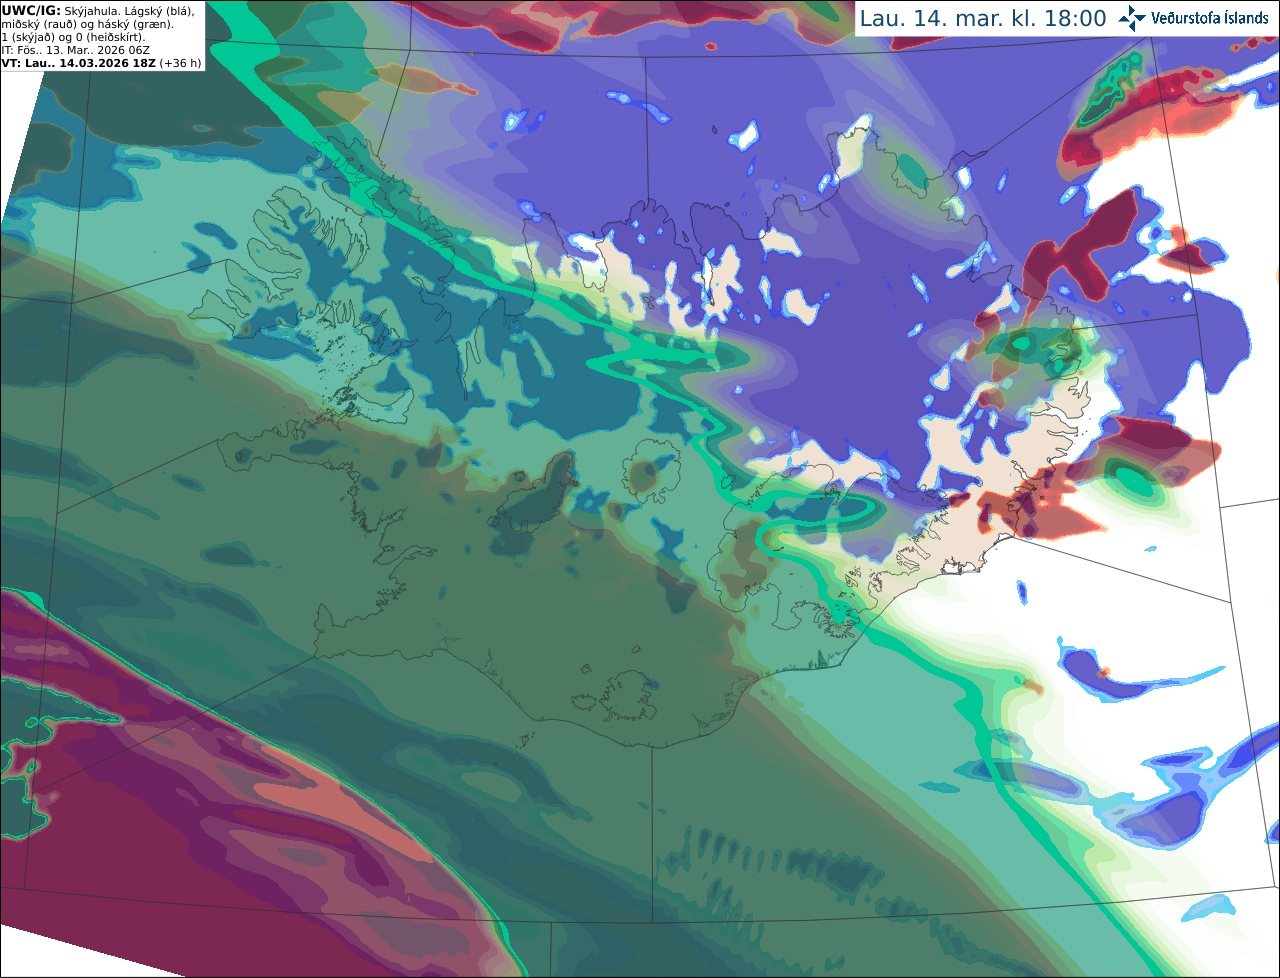The image size is (1280, 978).
Task: Click the Veðurstofa Íslands logo icon
Action: tap(1132, 18)
